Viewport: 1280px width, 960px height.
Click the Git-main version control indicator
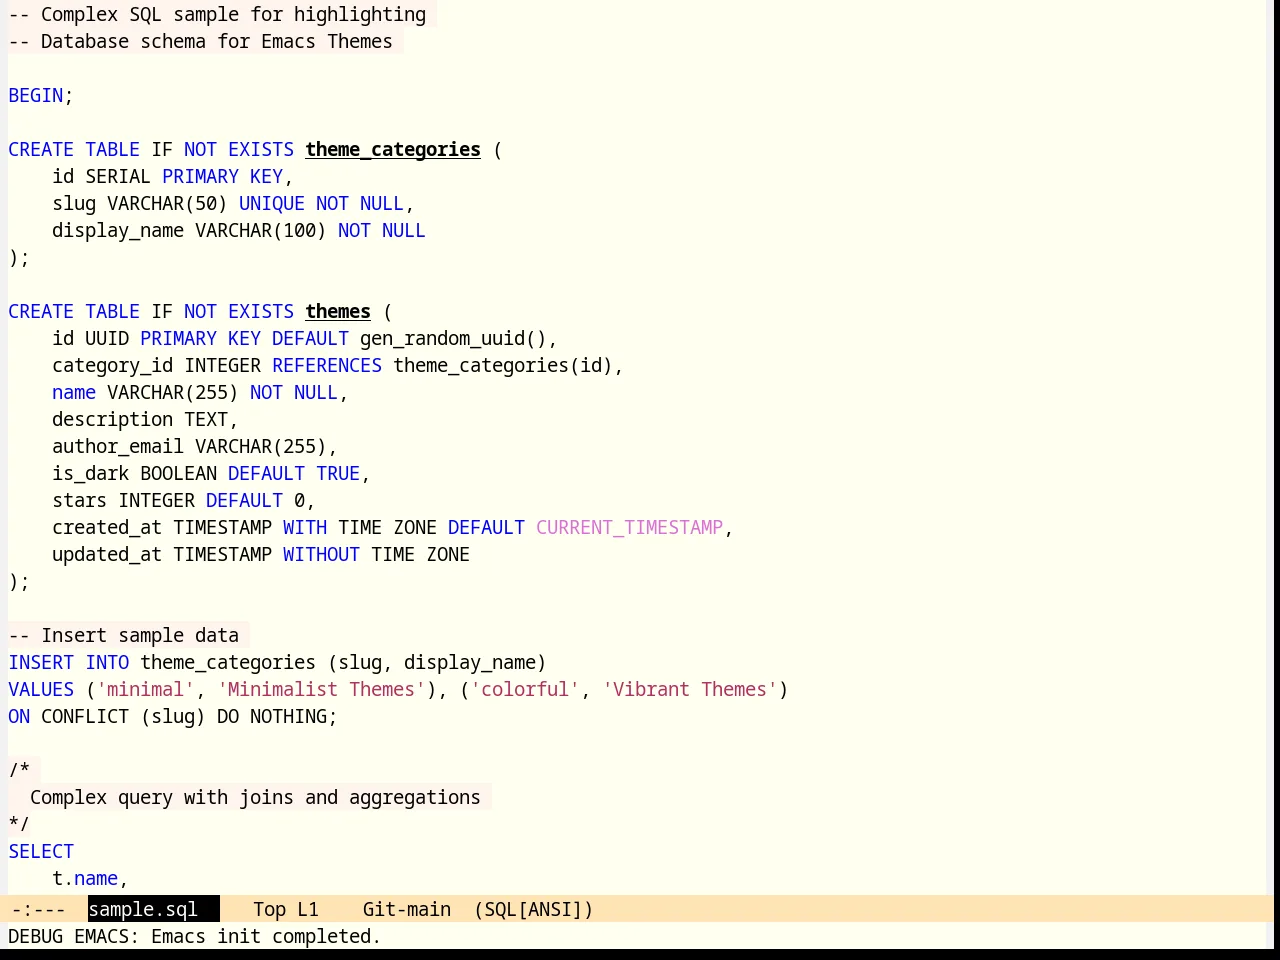click(407, 909)
